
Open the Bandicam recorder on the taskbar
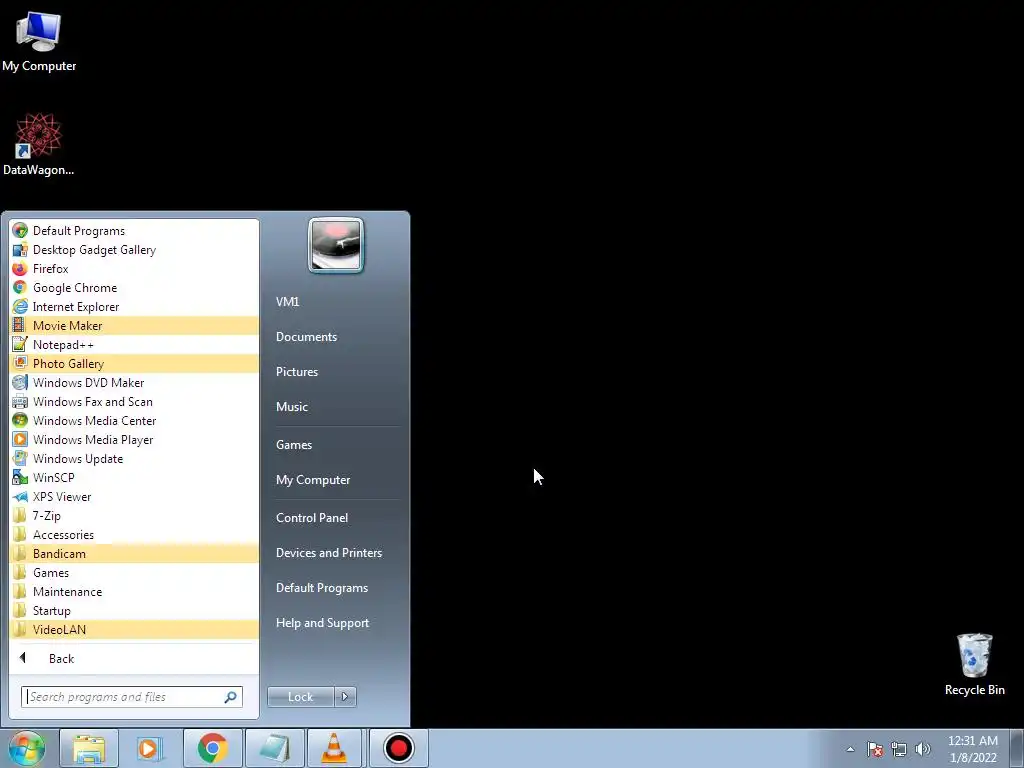point(398,748)
